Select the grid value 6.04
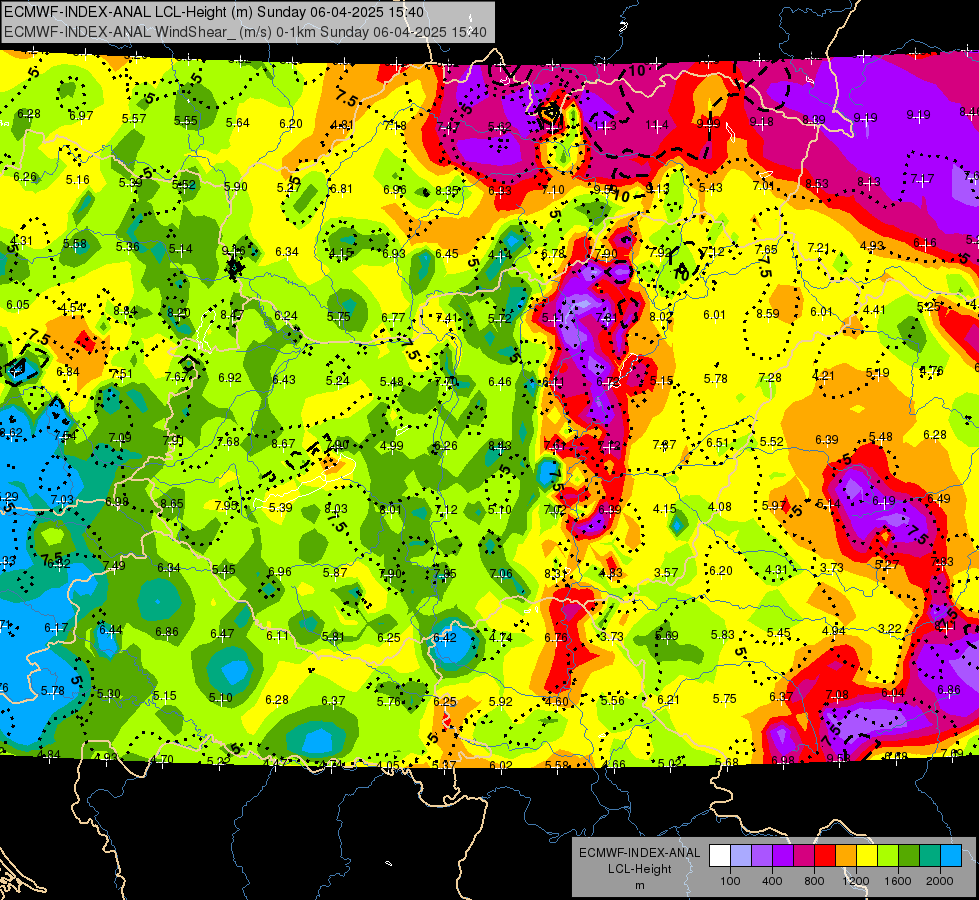This screenshot has width=979, height=900. pos(893,692)
